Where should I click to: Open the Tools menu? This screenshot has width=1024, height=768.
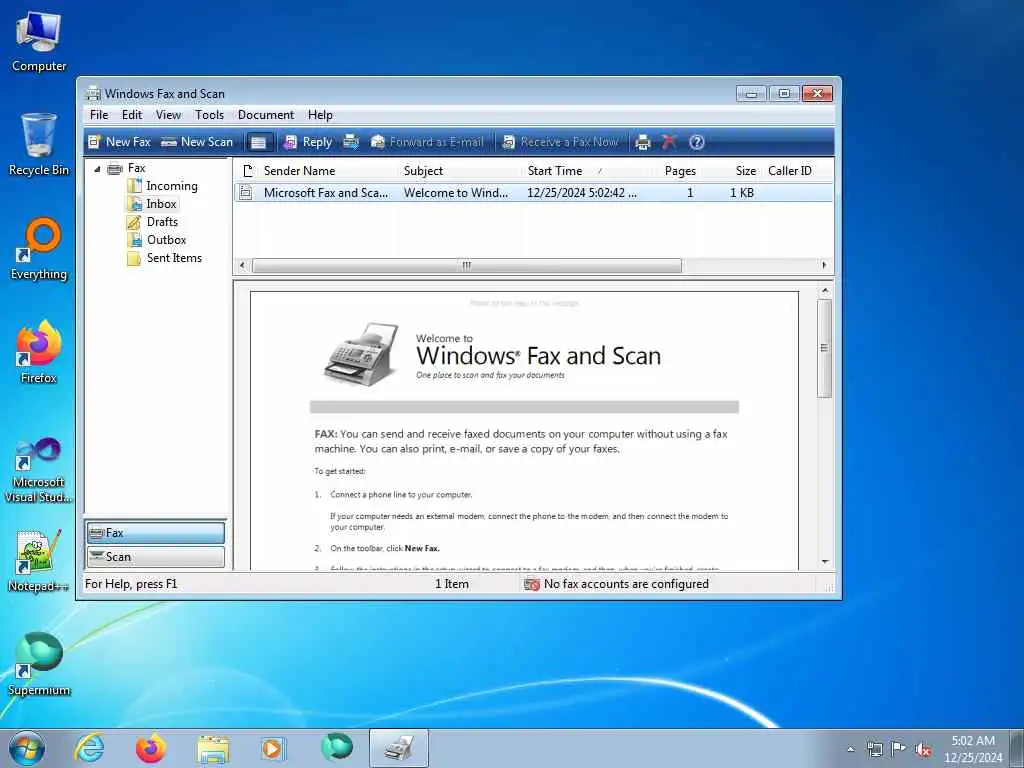pyautogui.click(x=209, y=115)
